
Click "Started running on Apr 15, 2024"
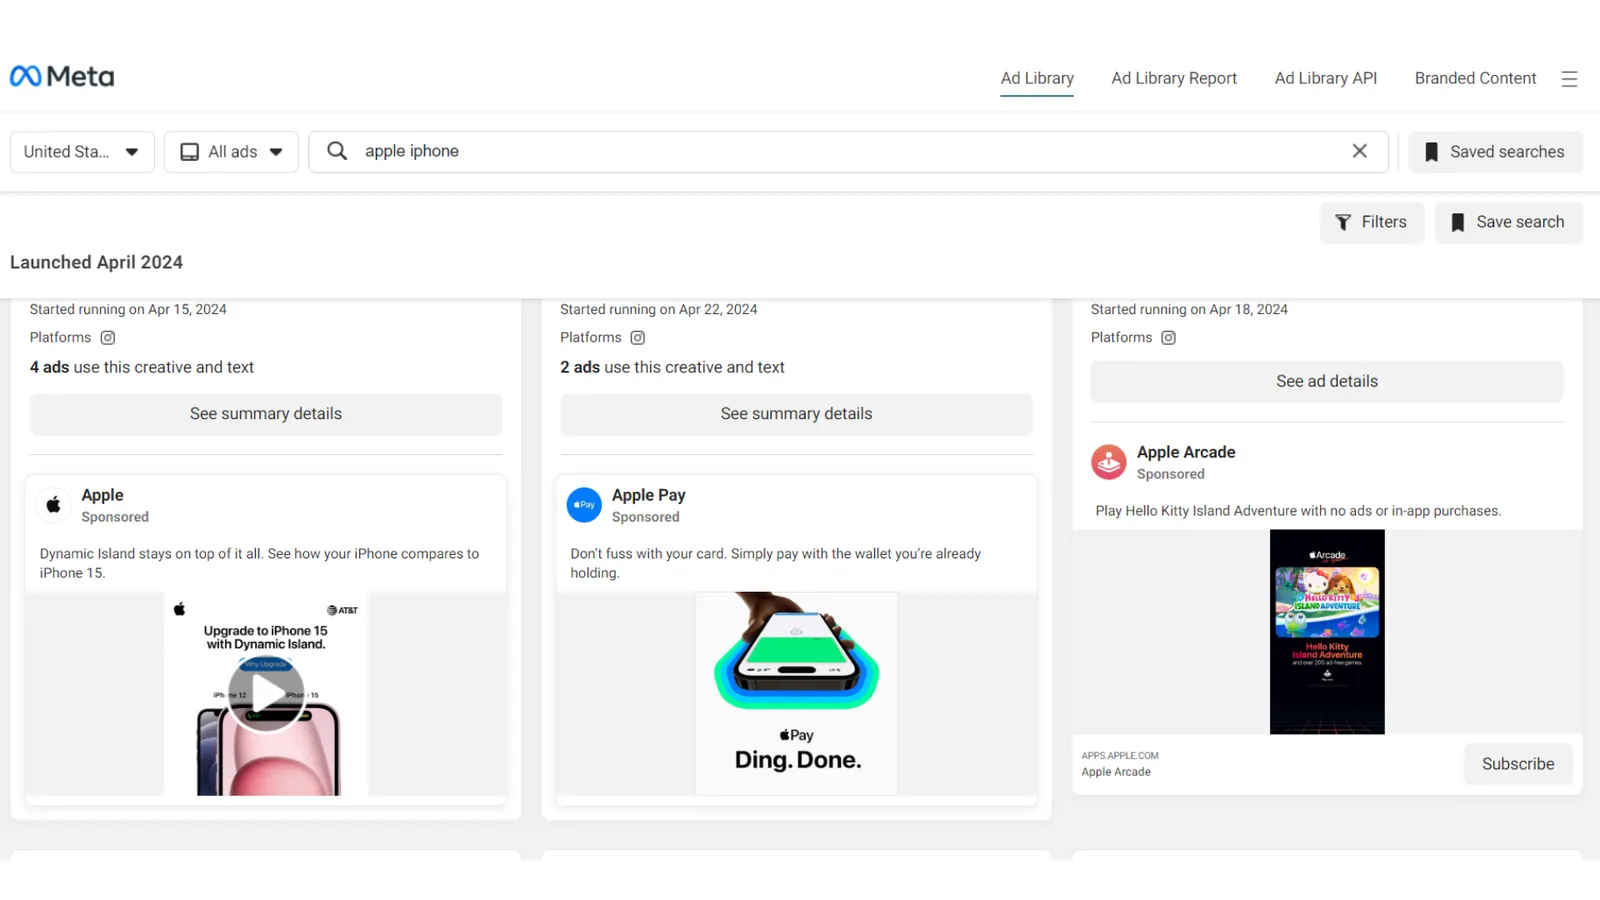tap(128, 309)
